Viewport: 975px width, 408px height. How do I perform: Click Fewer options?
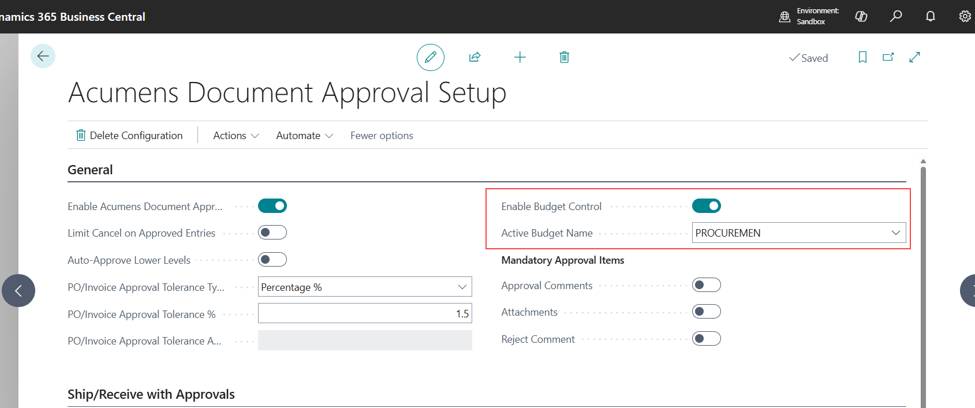(382, 136)
